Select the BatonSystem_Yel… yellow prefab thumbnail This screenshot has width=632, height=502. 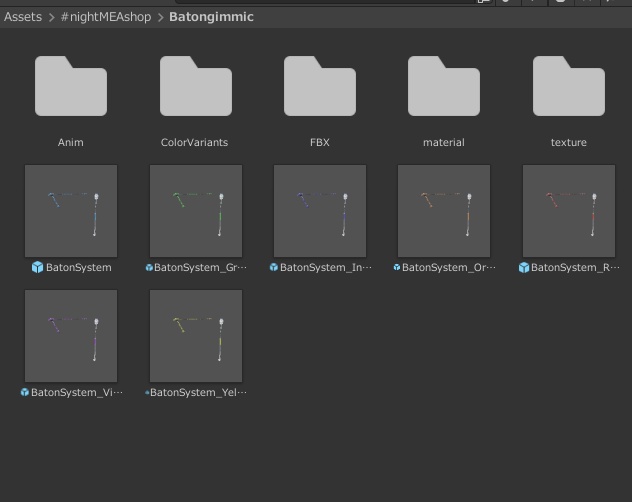tap(196, 336)
